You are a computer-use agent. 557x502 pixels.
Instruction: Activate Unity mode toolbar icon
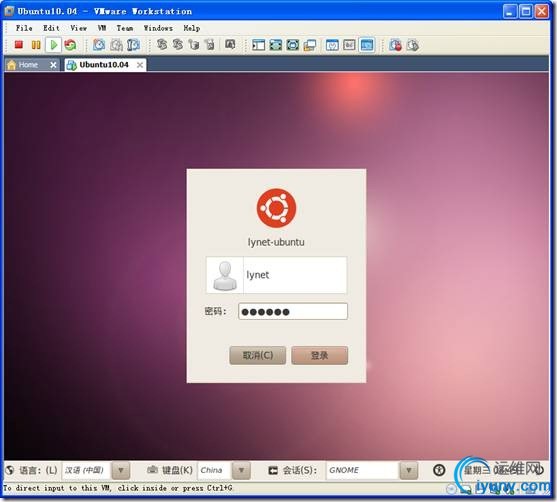[310, 45]
